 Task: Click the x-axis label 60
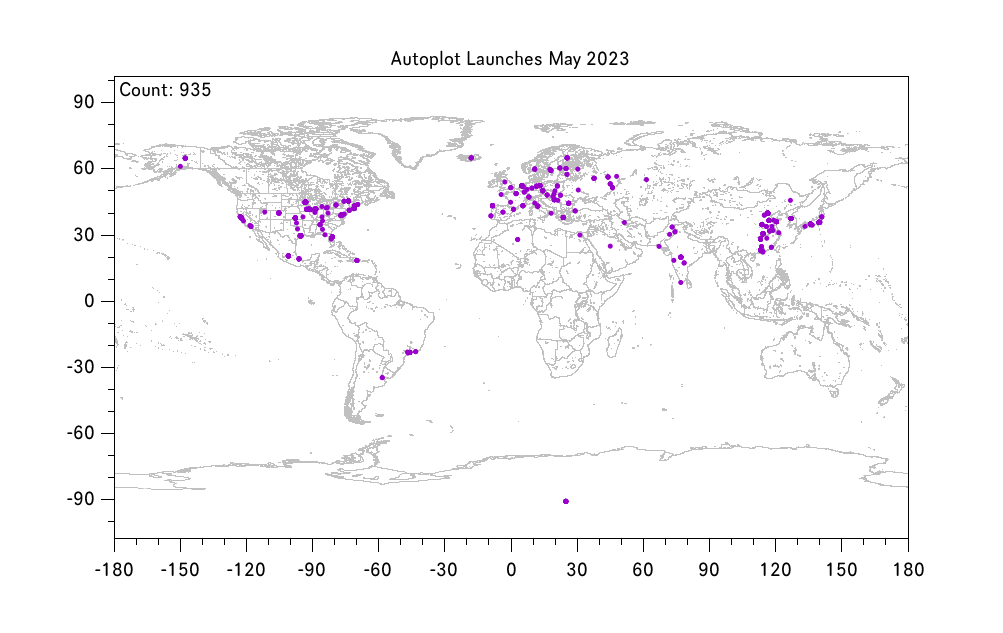(643, 570)
